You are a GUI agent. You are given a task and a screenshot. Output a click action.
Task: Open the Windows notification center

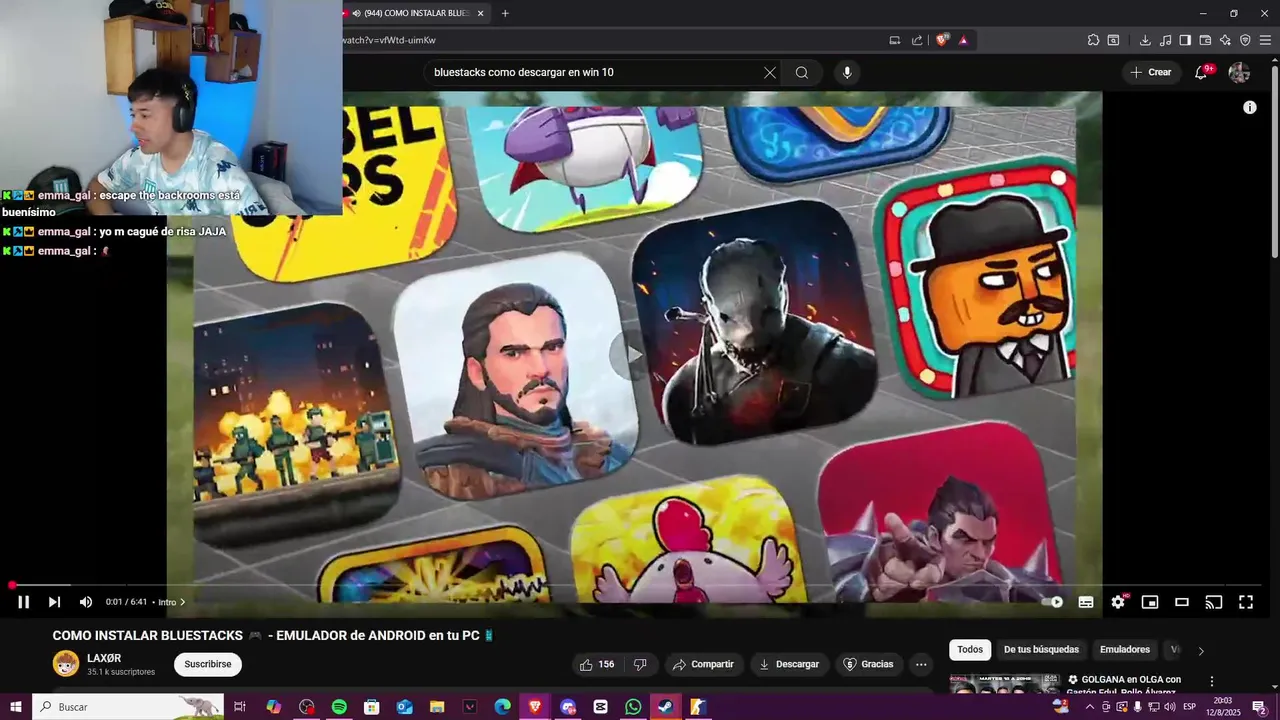pos(1259,707)
